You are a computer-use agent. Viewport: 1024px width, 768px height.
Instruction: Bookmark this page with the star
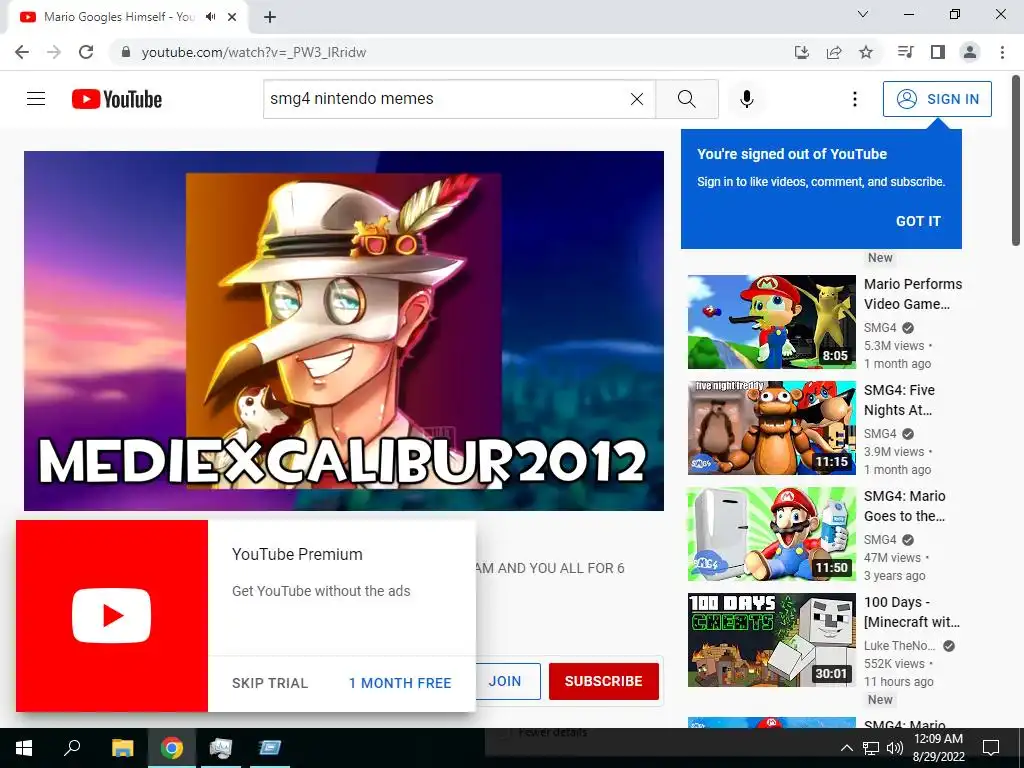866,52
